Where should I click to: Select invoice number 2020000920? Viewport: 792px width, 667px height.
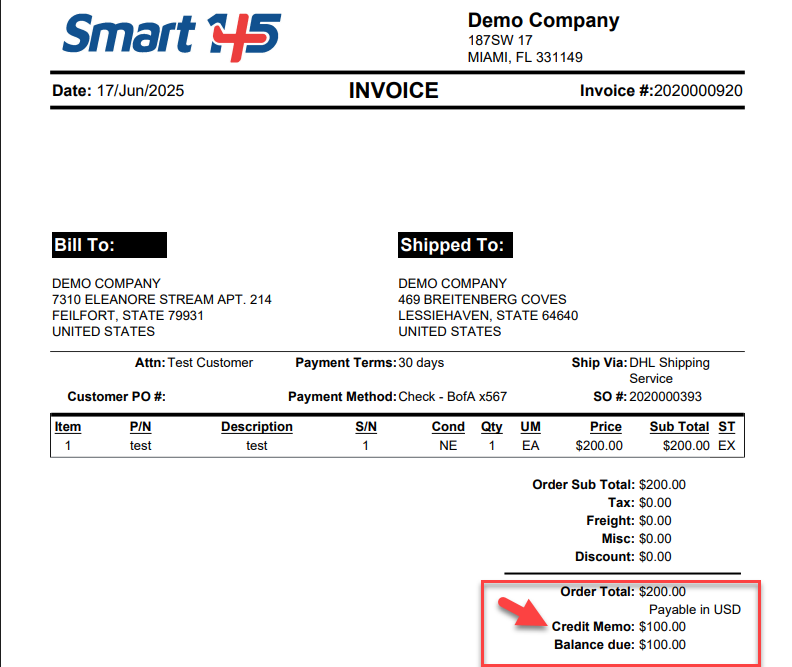point(698,91)
